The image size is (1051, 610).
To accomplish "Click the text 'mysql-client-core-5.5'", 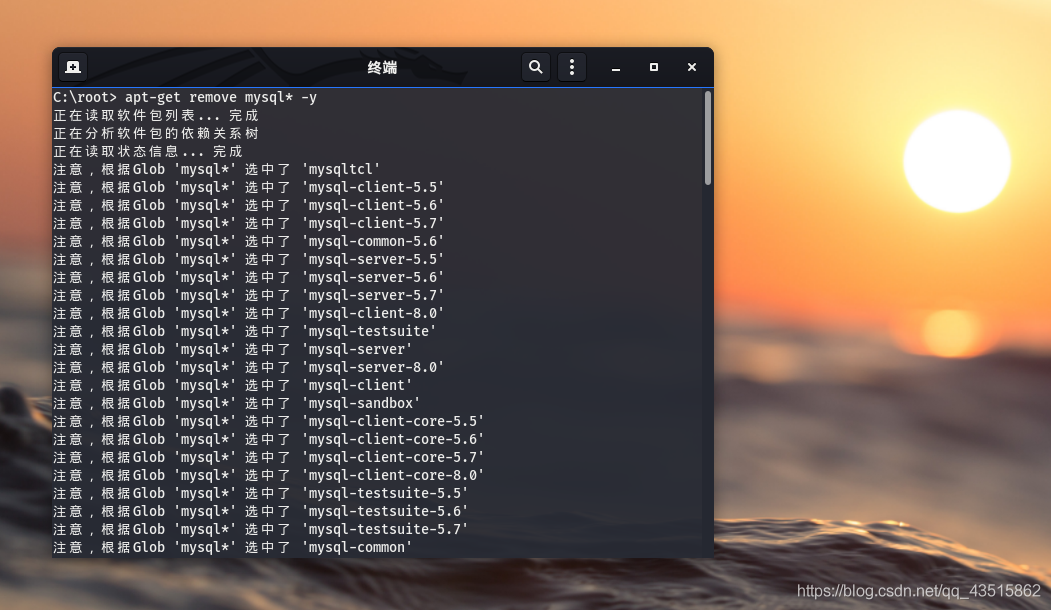I will click(x=393, y=422).
